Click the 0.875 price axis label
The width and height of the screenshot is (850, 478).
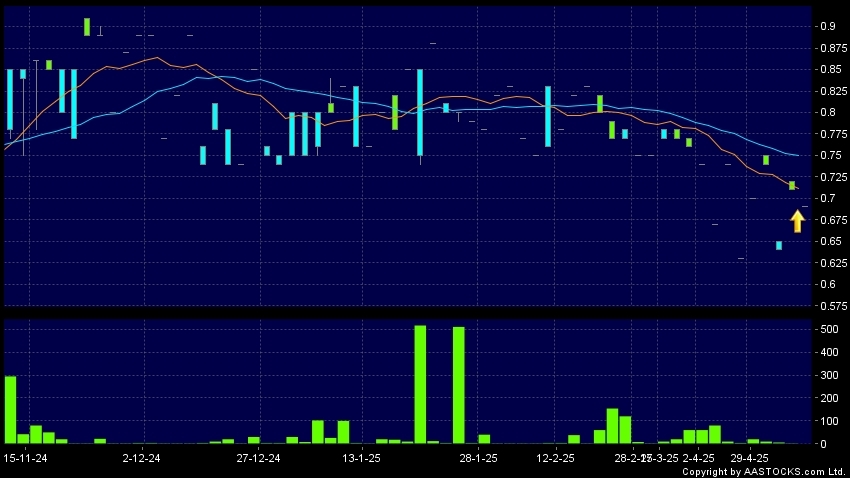[x=834, y=48]
